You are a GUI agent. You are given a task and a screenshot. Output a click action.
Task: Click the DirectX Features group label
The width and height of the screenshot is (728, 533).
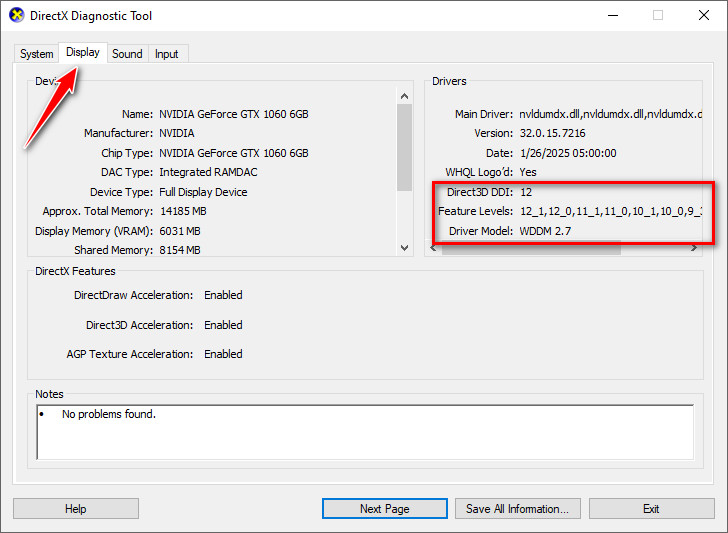75,271
